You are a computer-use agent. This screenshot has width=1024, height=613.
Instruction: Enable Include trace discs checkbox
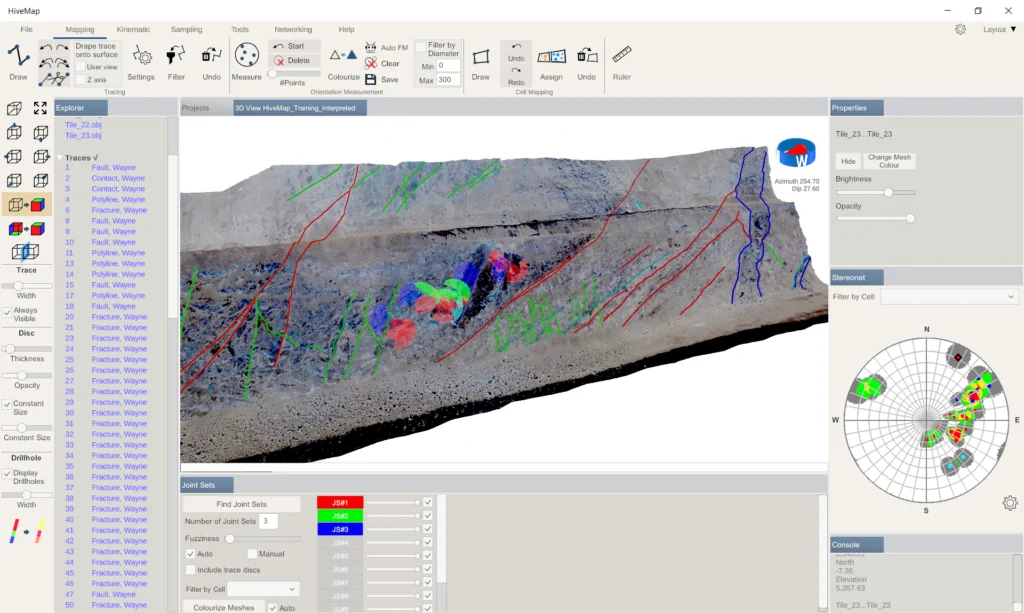click(191, 570)
